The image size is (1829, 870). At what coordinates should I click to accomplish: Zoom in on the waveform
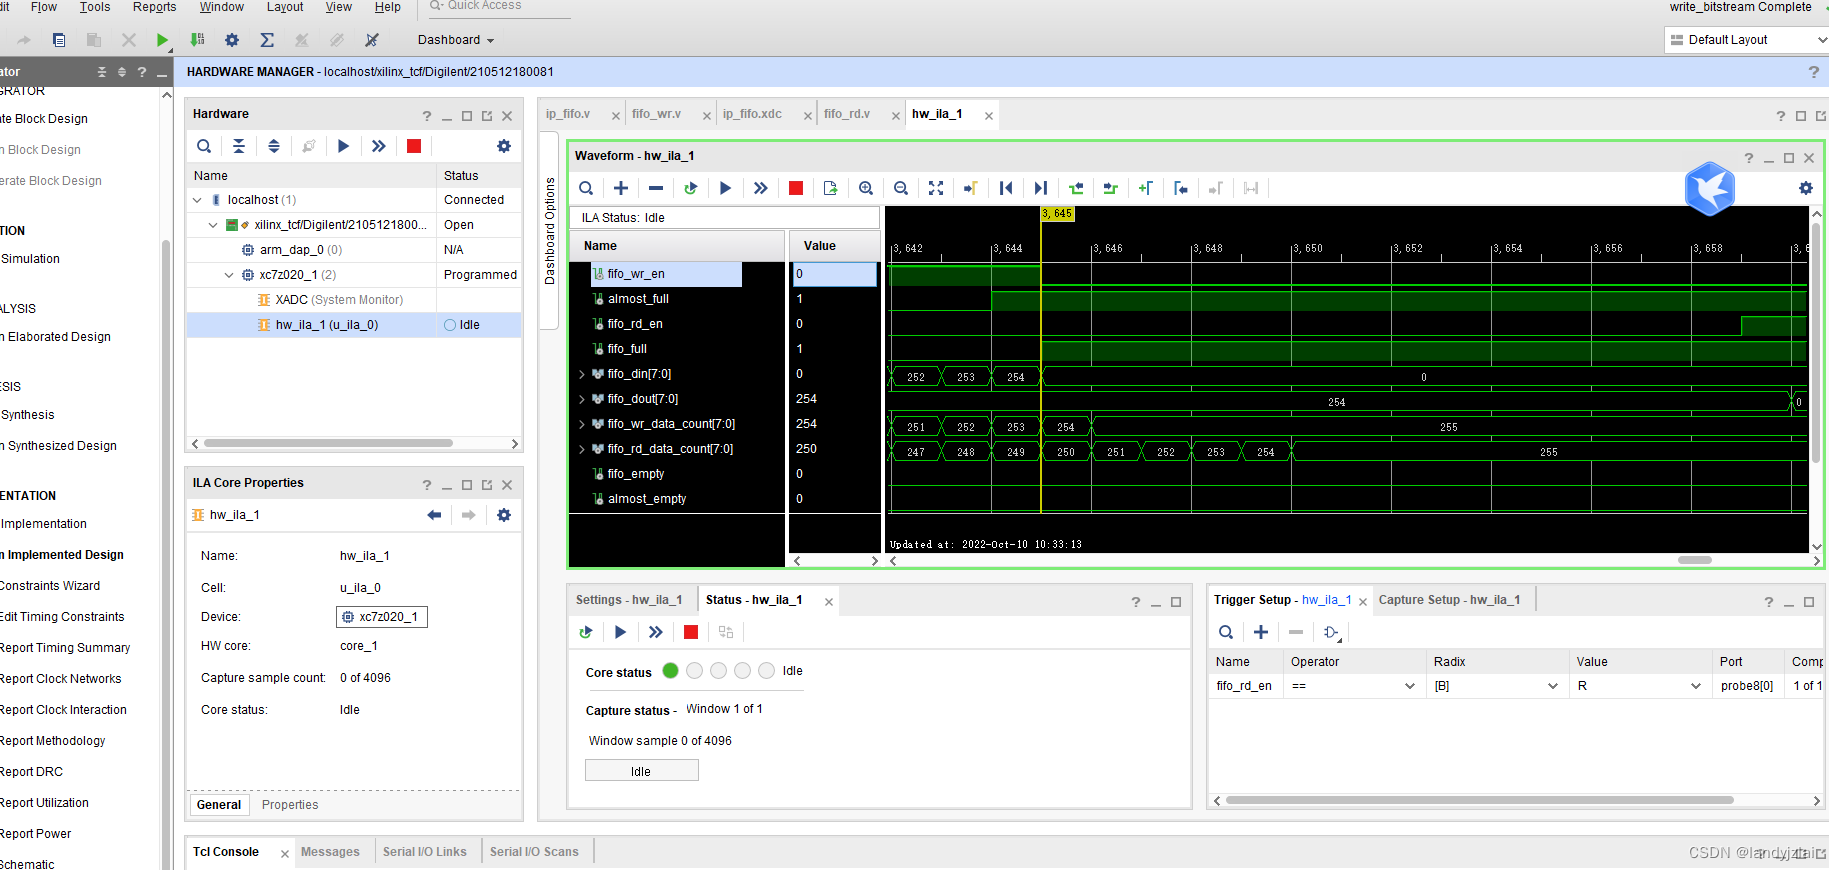[x=866, y=188]
